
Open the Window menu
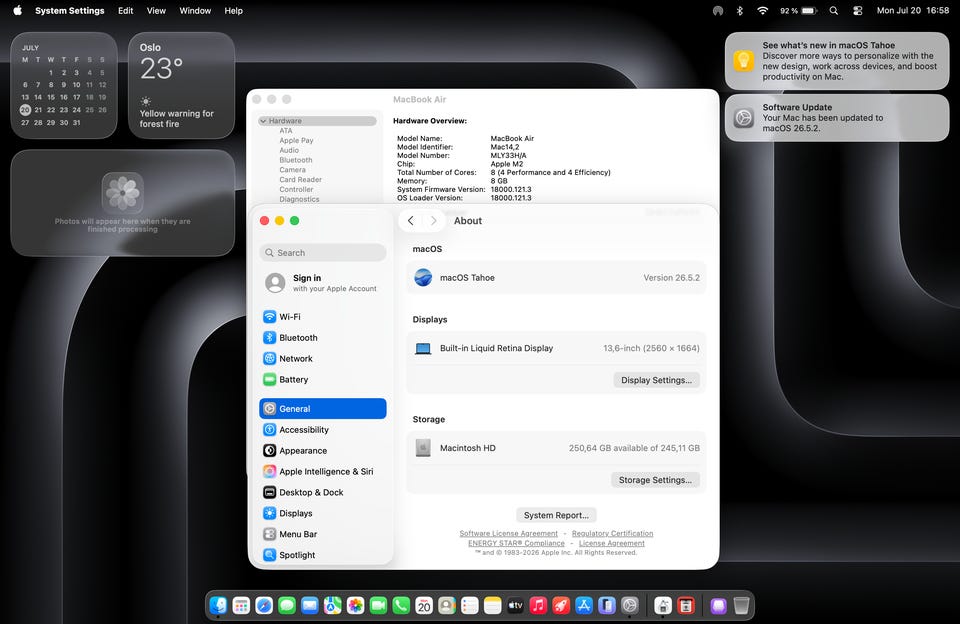[195, 10]
